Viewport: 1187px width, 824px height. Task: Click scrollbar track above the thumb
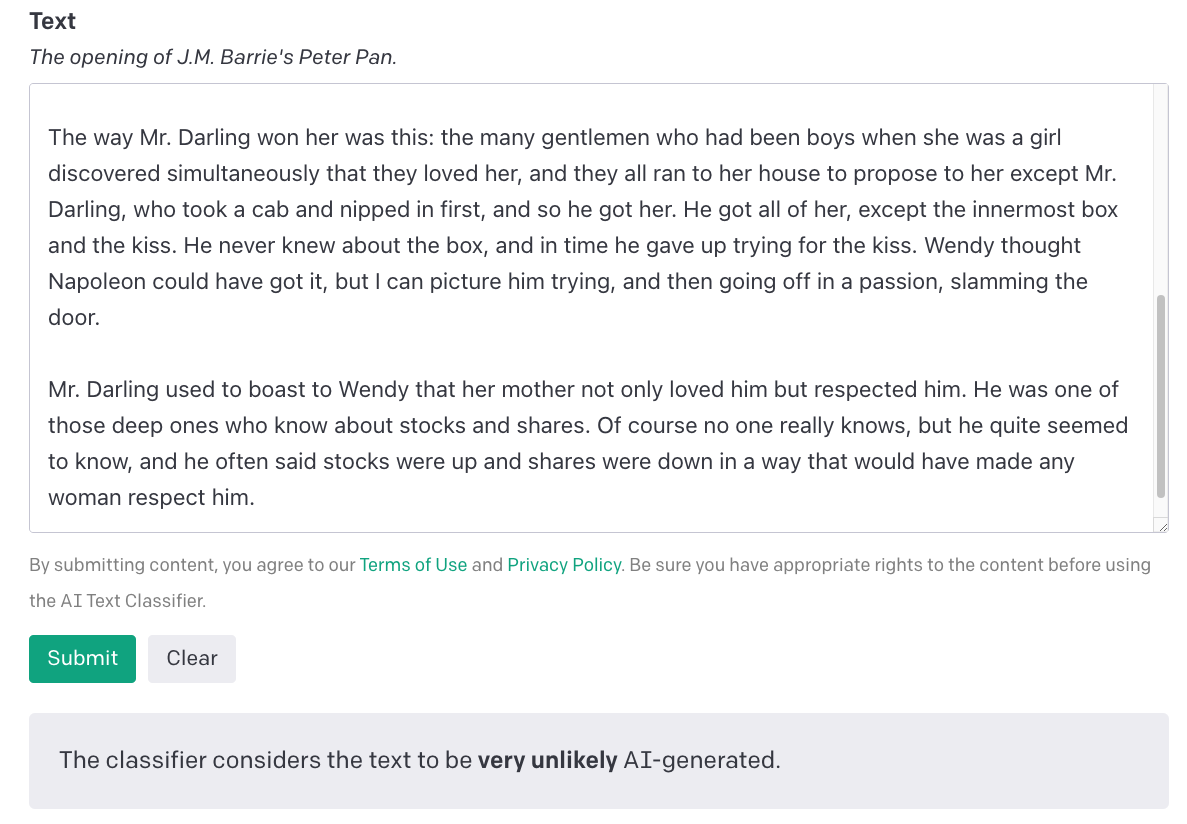[1160, 180]
